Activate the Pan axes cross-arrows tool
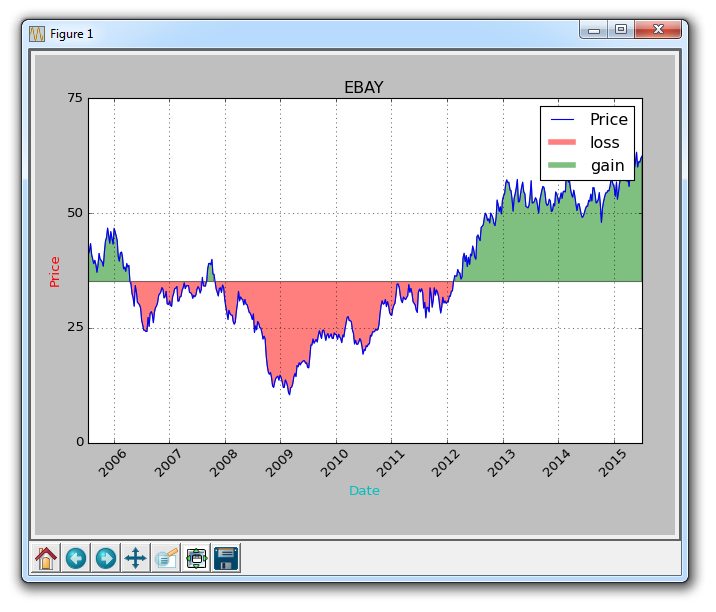Screen dimensions: 716x612 135,558
